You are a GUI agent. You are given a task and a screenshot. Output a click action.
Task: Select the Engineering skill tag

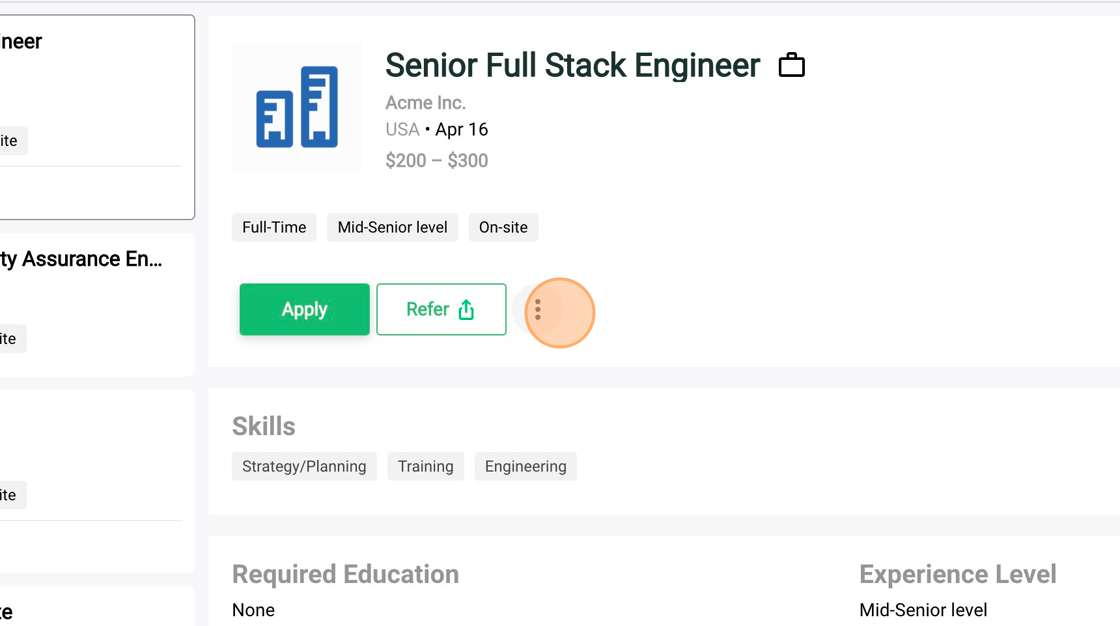coord(525,466)
